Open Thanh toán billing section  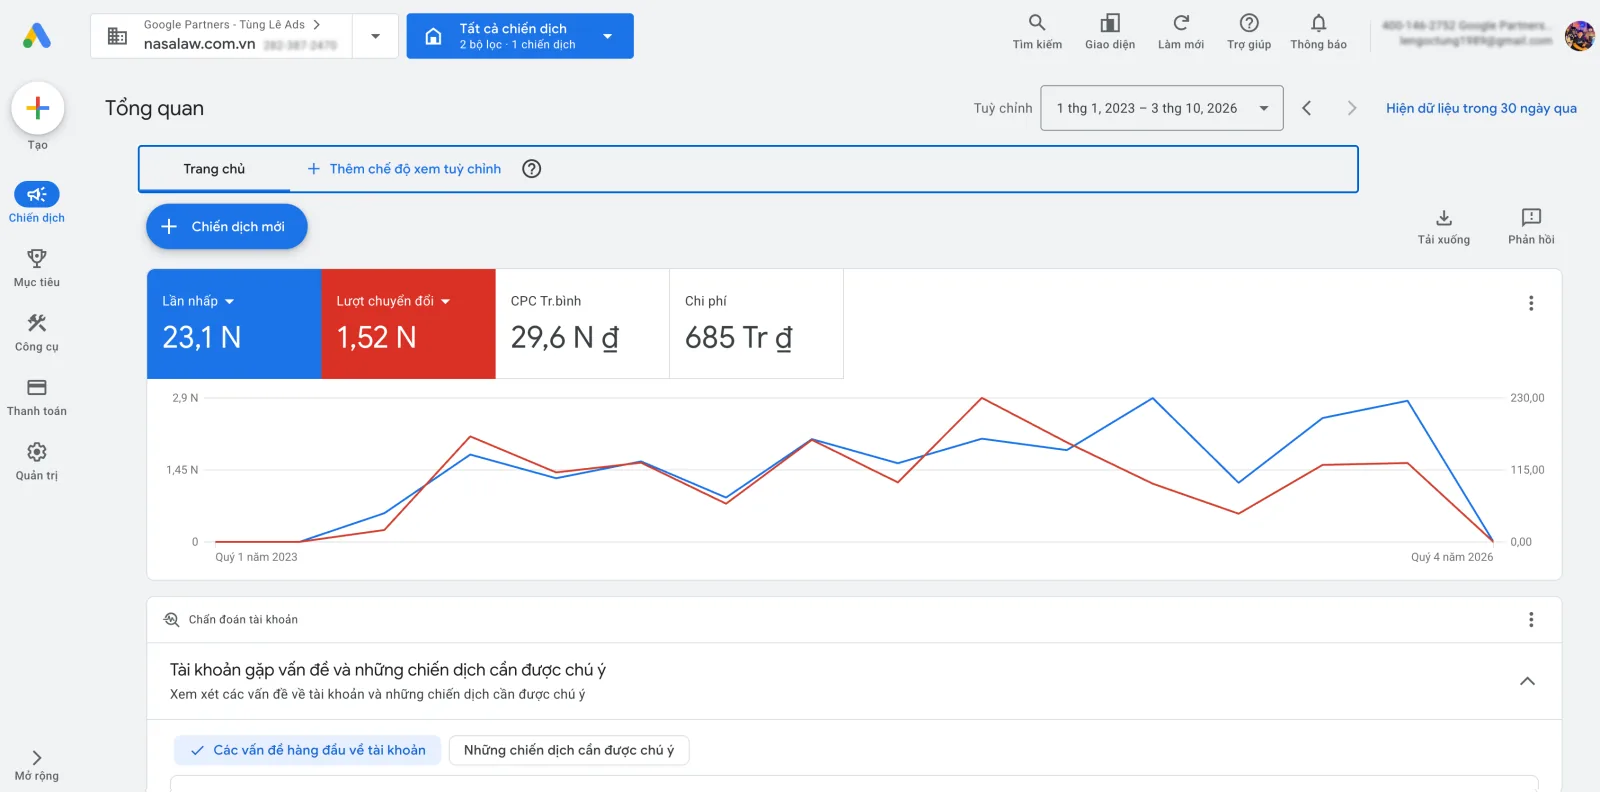point(37,396)
